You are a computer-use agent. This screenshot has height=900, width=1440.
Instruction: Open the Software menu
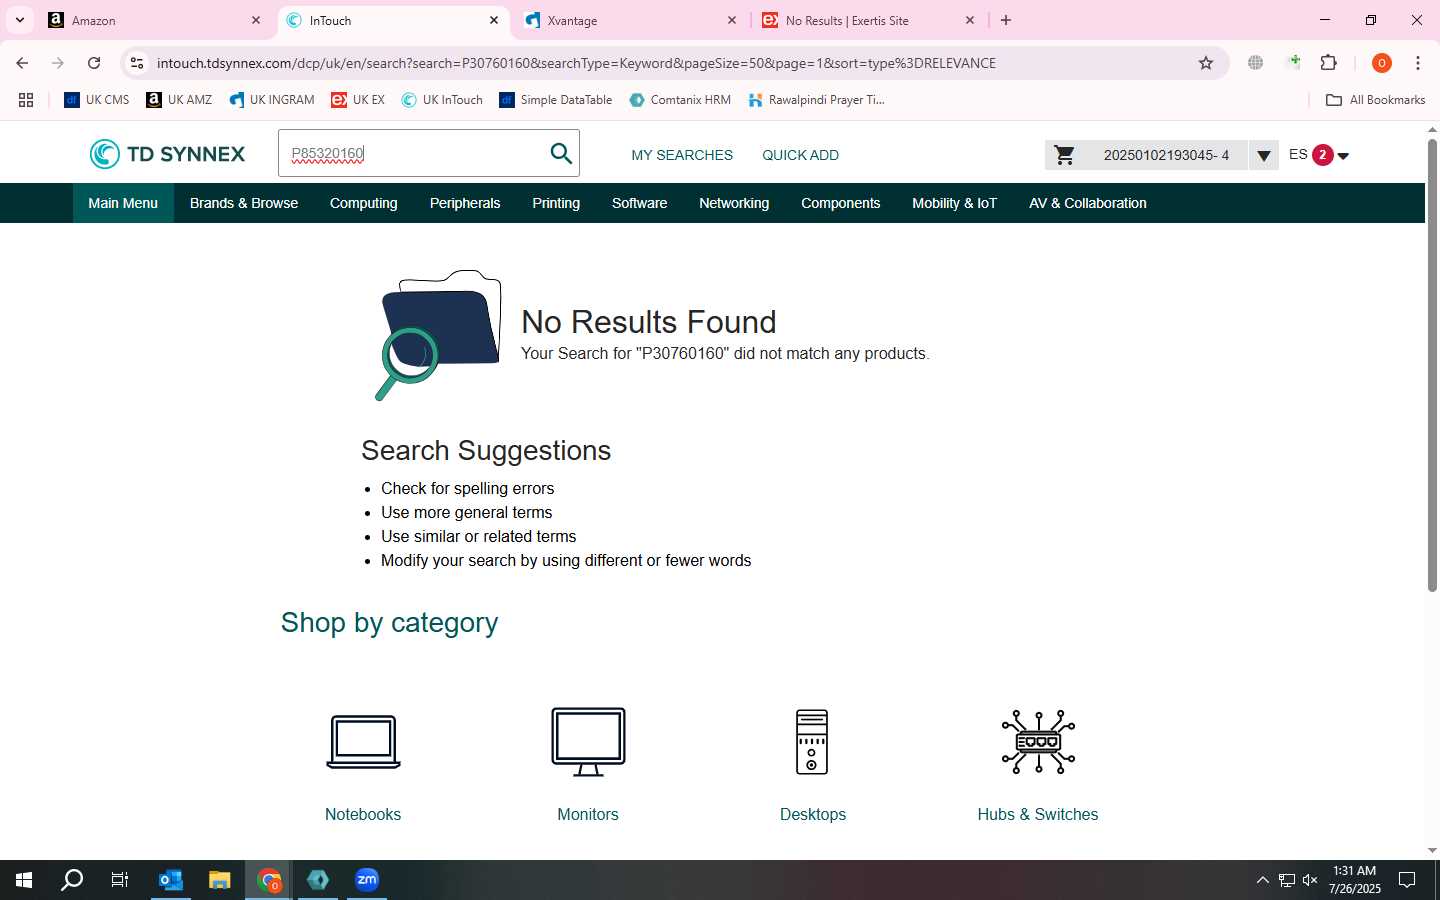(x=640, y=203)
